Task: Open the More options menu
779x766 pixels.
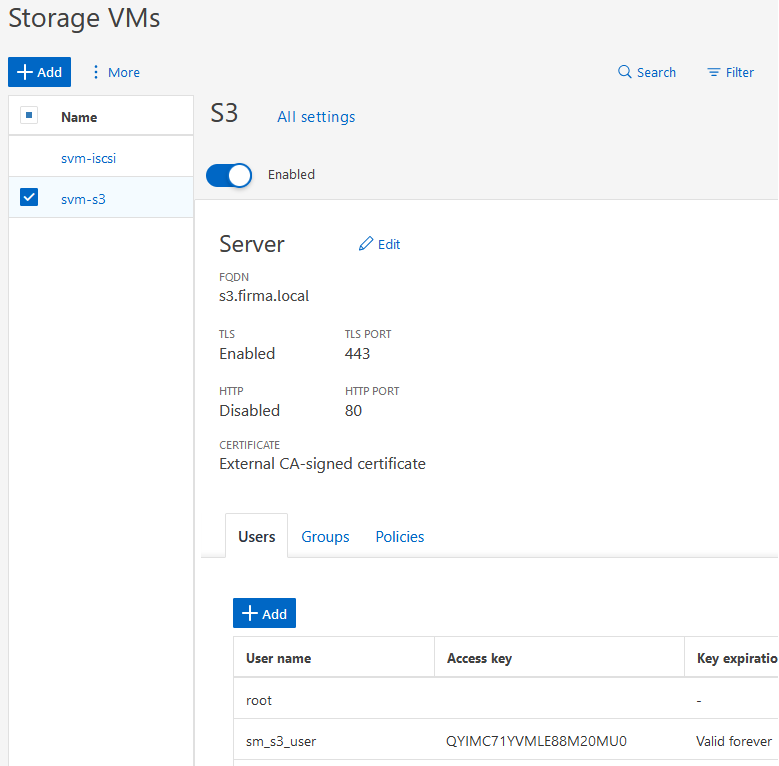Action: tap(116, 73)
